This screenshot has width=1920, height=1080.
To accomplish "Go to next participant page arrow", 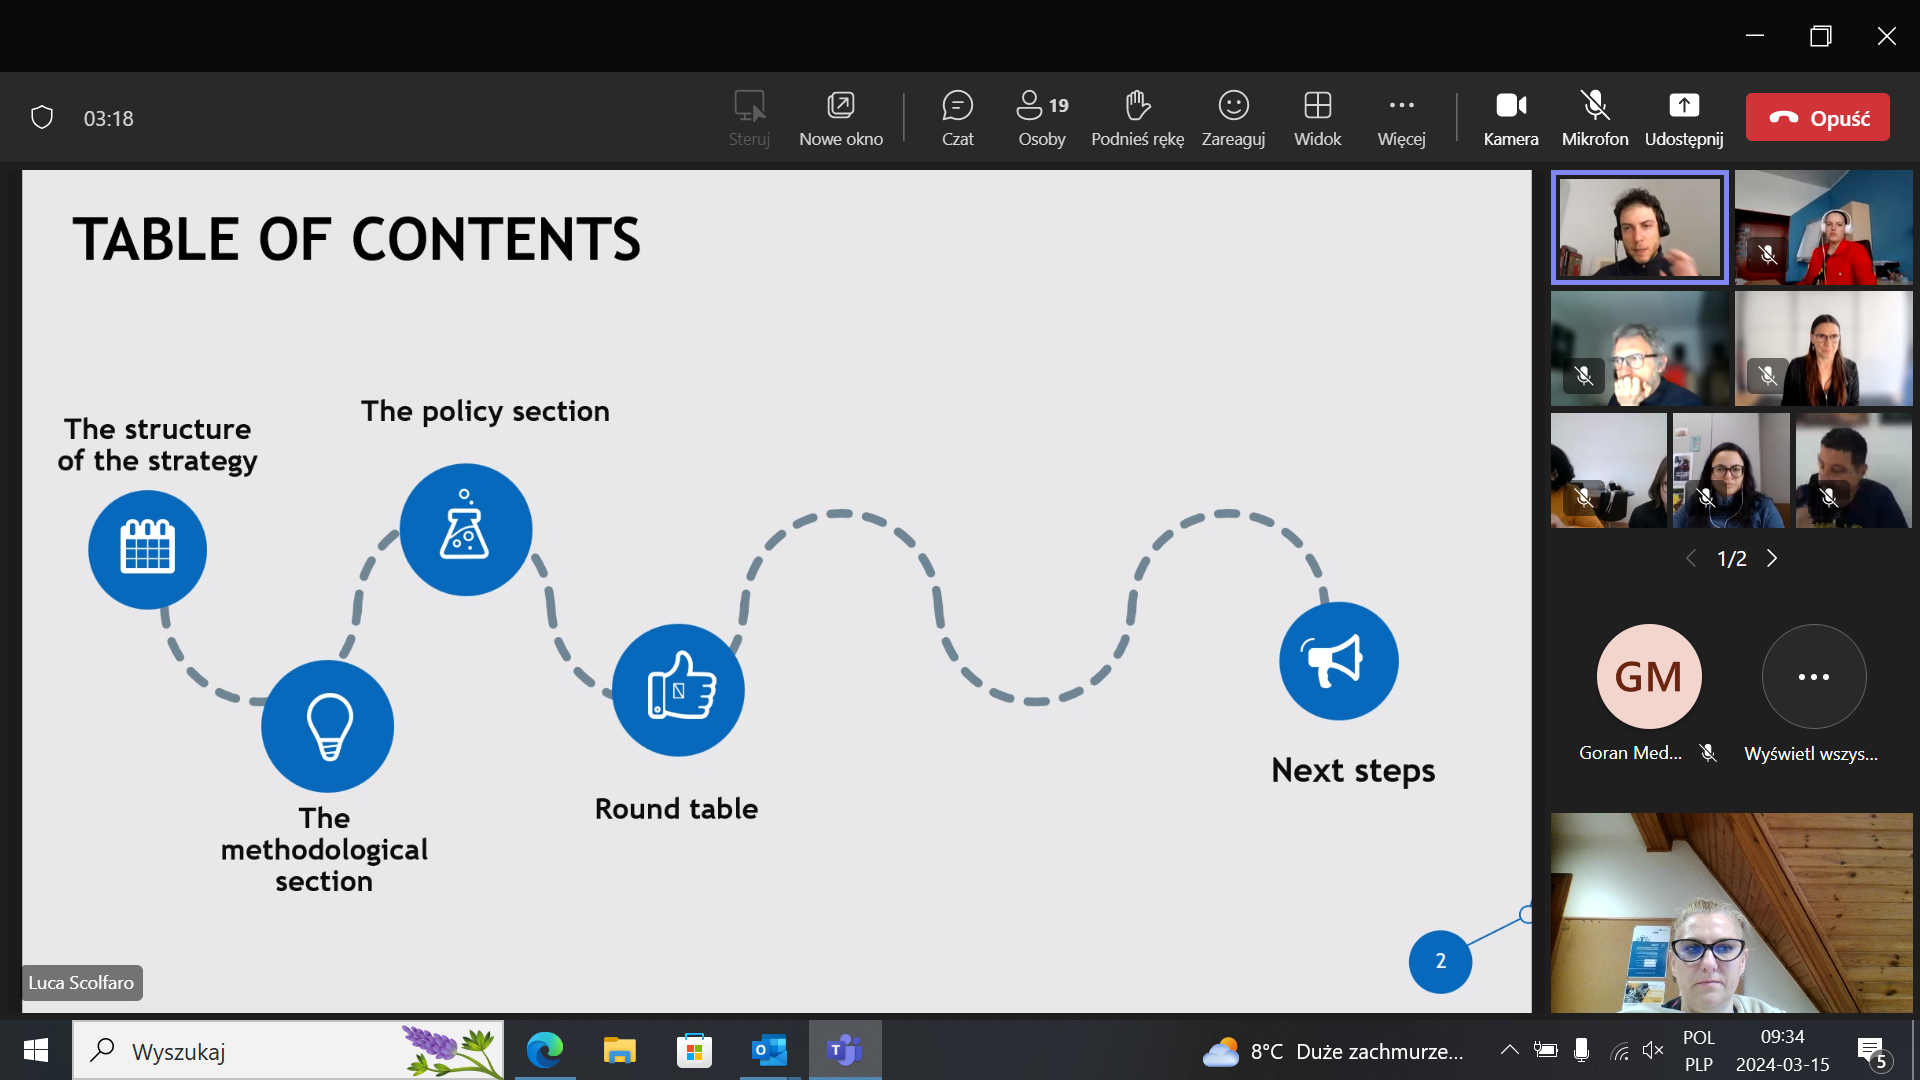I will (1772, 558).
